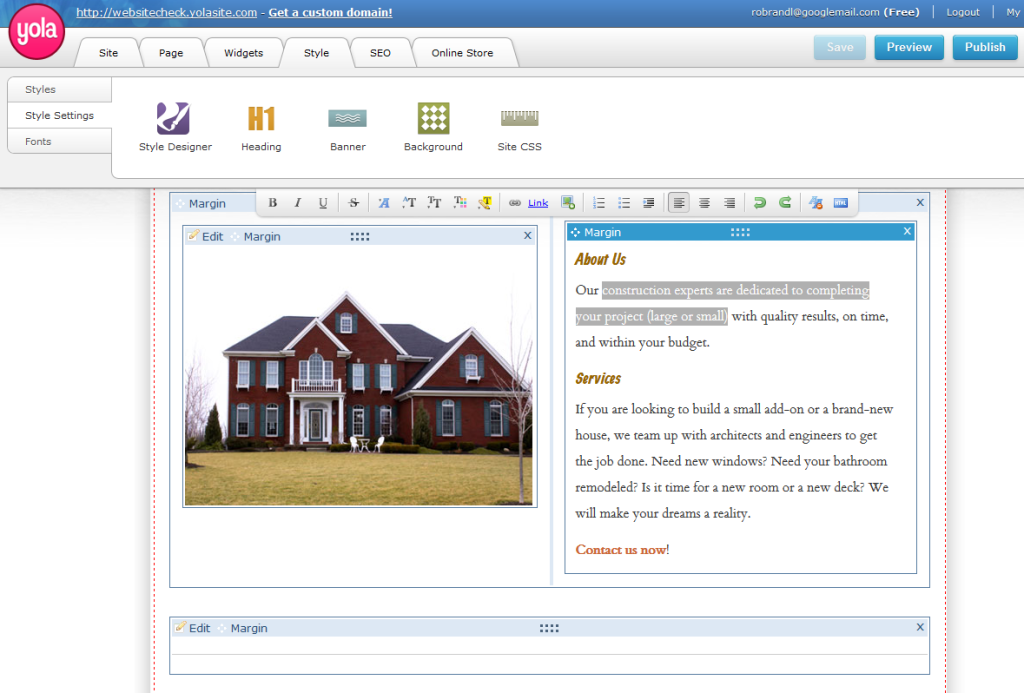Click the Preview button
The height and width of the screenshot is (693, 1024).
(x=908, y=47)
